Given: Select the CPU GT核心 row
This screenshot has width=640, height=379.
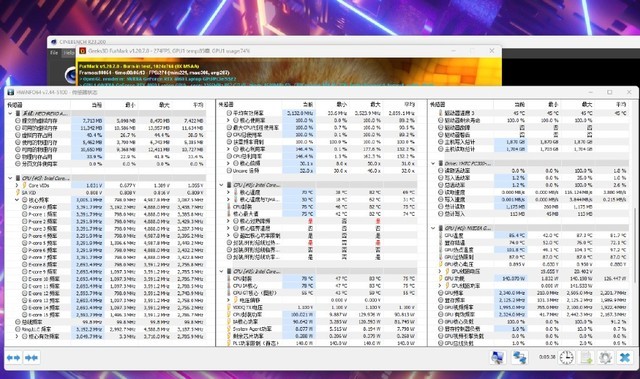Looking at the screenshot, I should [318, 293].
